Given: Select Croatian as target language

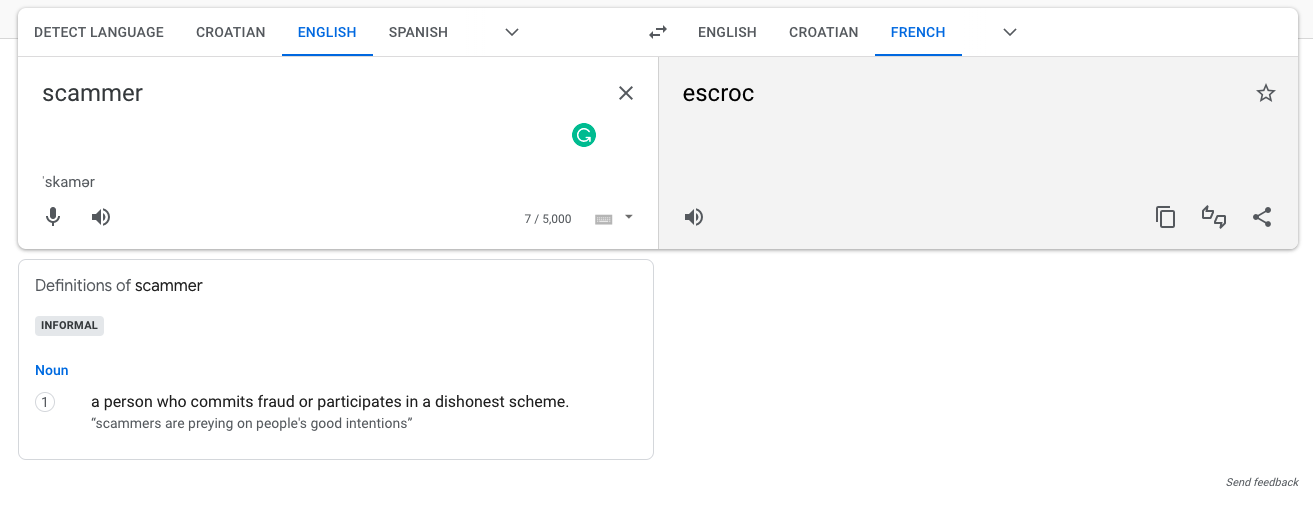Looking at the screenshot, I should coord(824,32).
